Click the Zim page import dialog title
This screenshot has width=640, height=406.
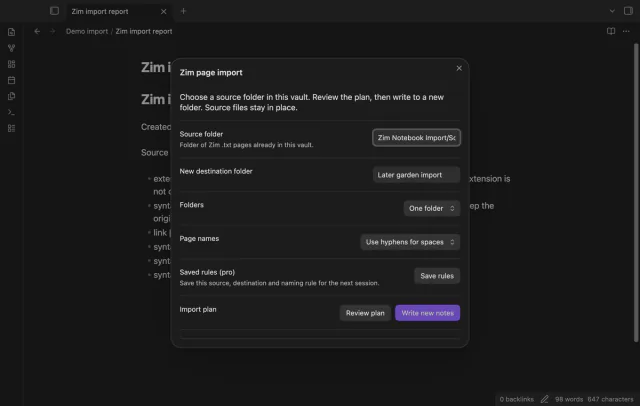click(211, 72)
